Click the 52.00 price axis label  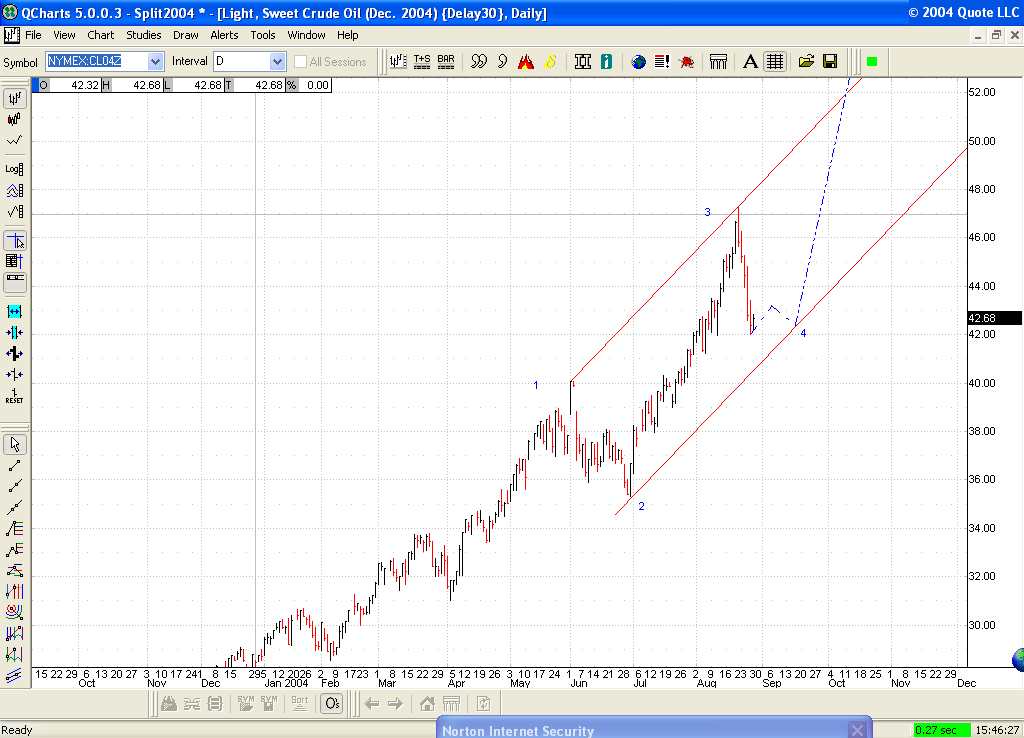click(x=982, y=92)
